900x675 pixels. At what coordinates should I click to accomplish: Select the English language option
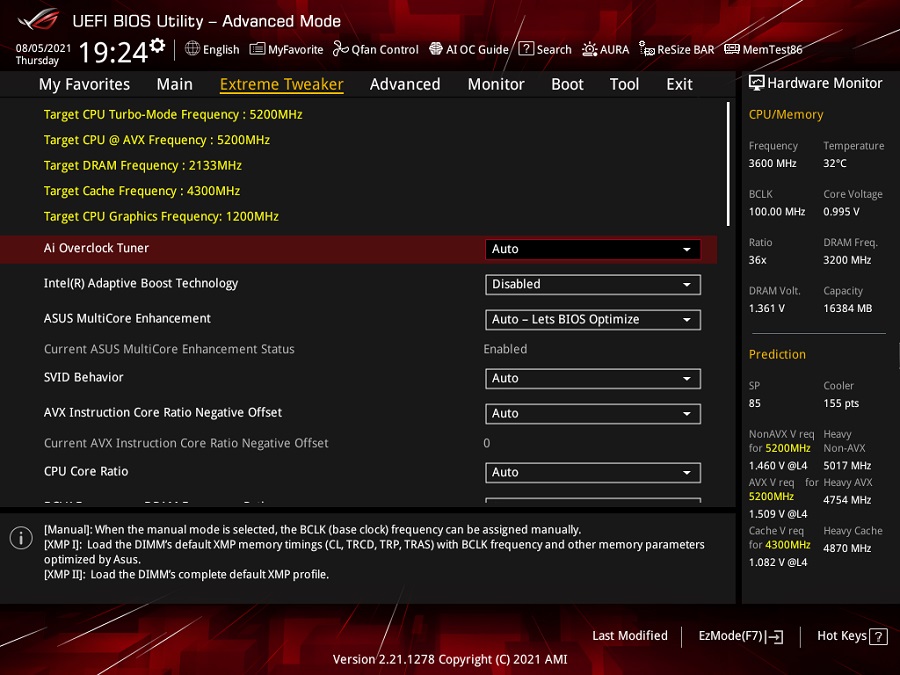pyautogui.click(x=221, y=49)
